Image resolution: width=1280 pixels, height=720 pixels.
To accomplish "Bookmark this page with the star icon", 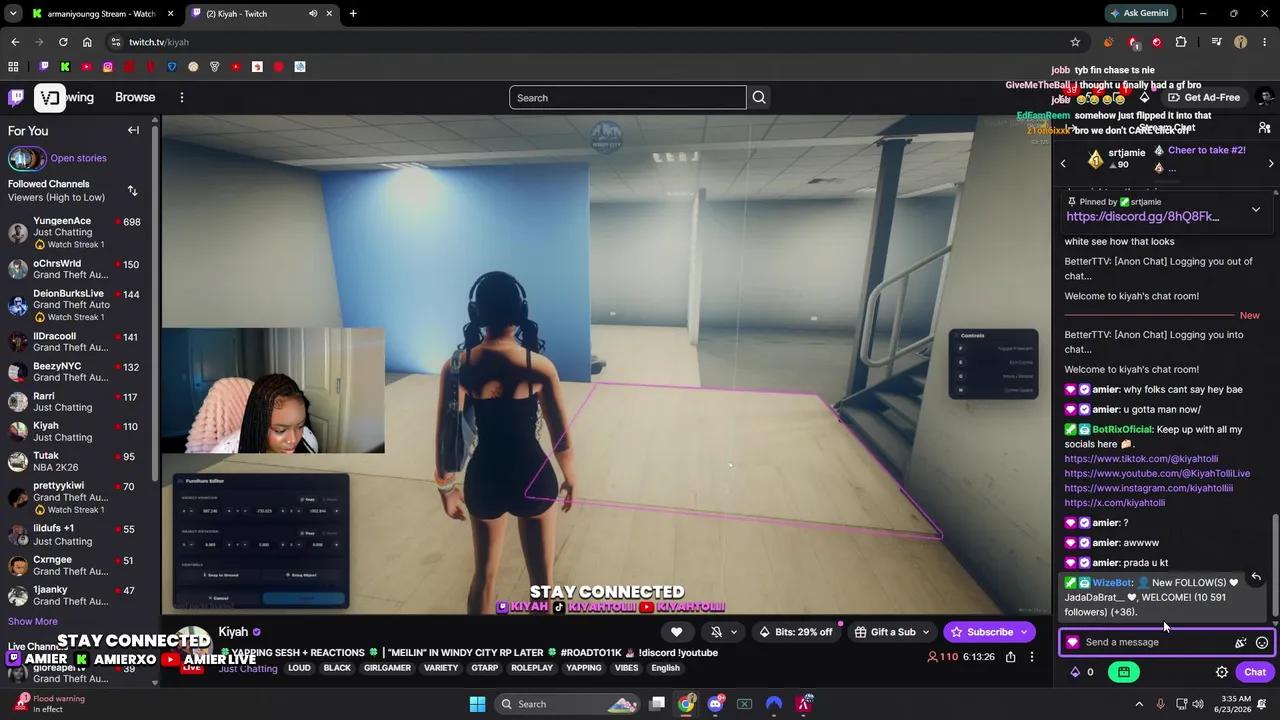I will click(1075, 42).
